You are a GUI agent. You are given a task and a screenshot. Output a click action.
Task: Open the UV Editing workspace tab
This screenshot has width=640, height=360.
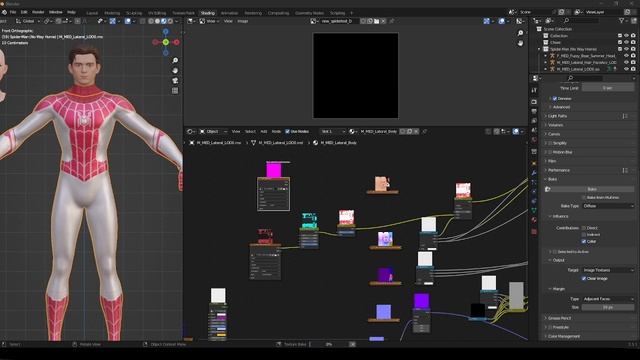coord(157,13)
